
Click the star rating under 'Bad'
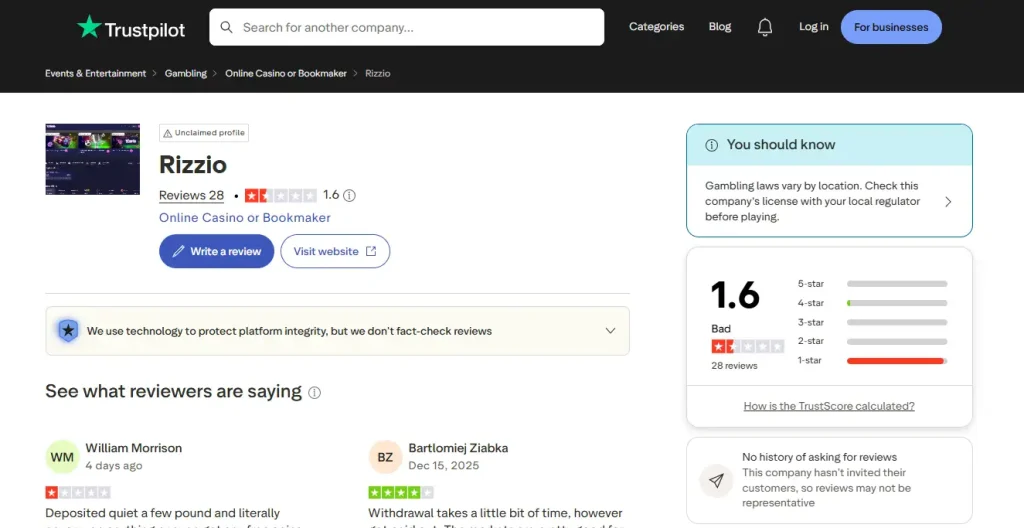748,346
